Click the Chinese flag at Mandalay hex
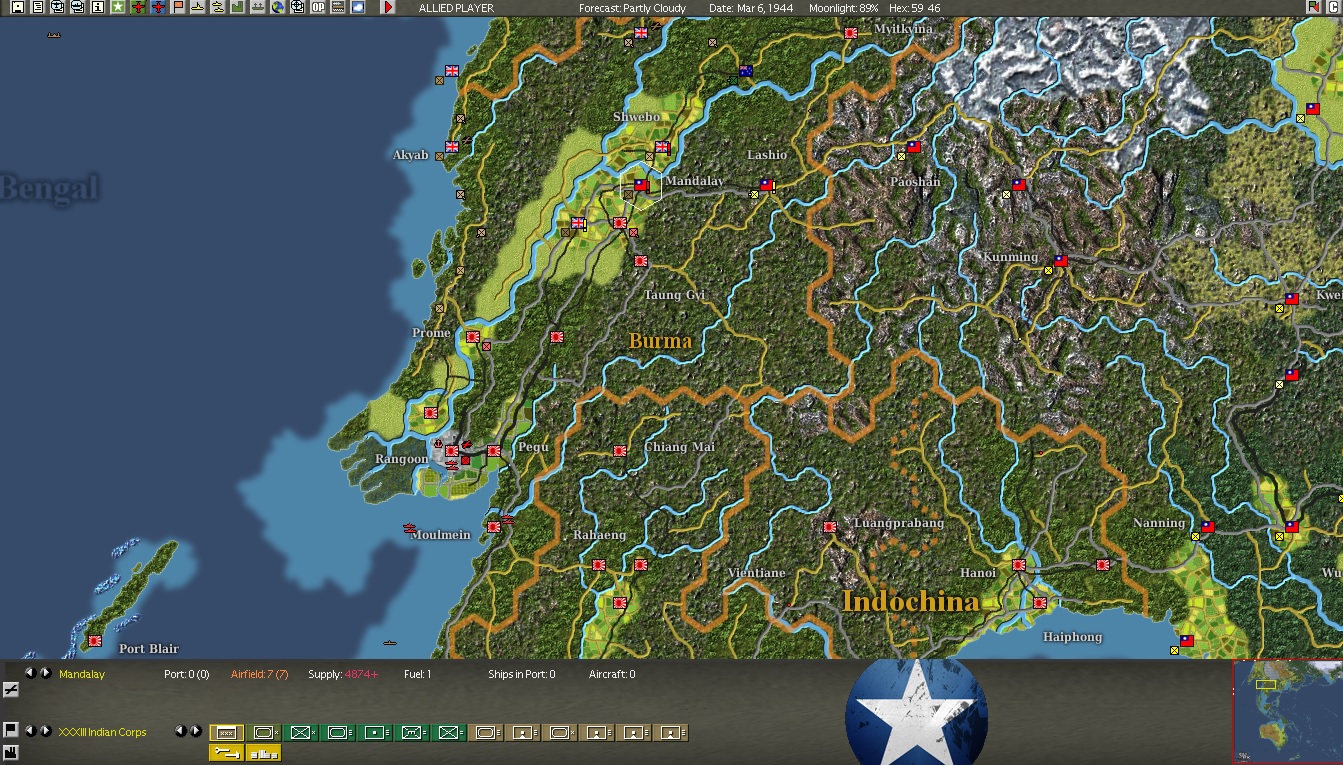 (641, 185)
